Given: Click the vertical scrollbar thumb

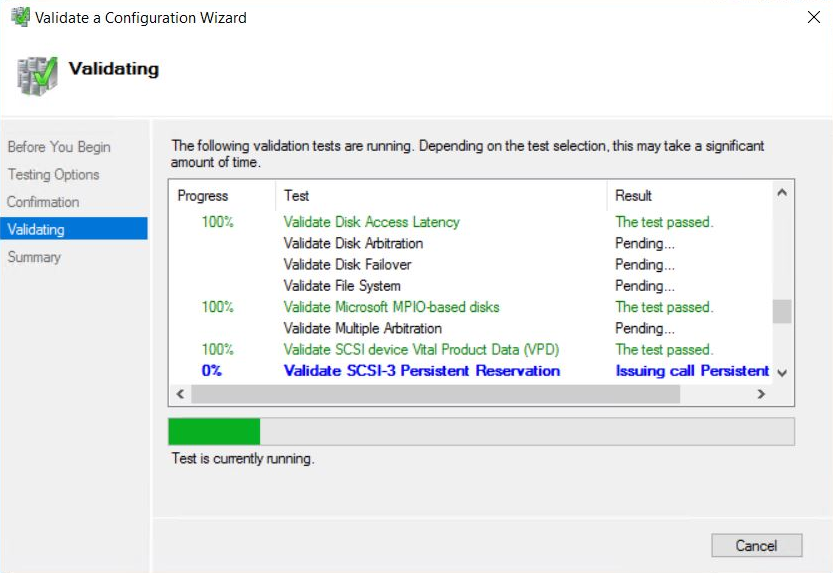Looking at the screenshot, I should (x=782, y=312).
